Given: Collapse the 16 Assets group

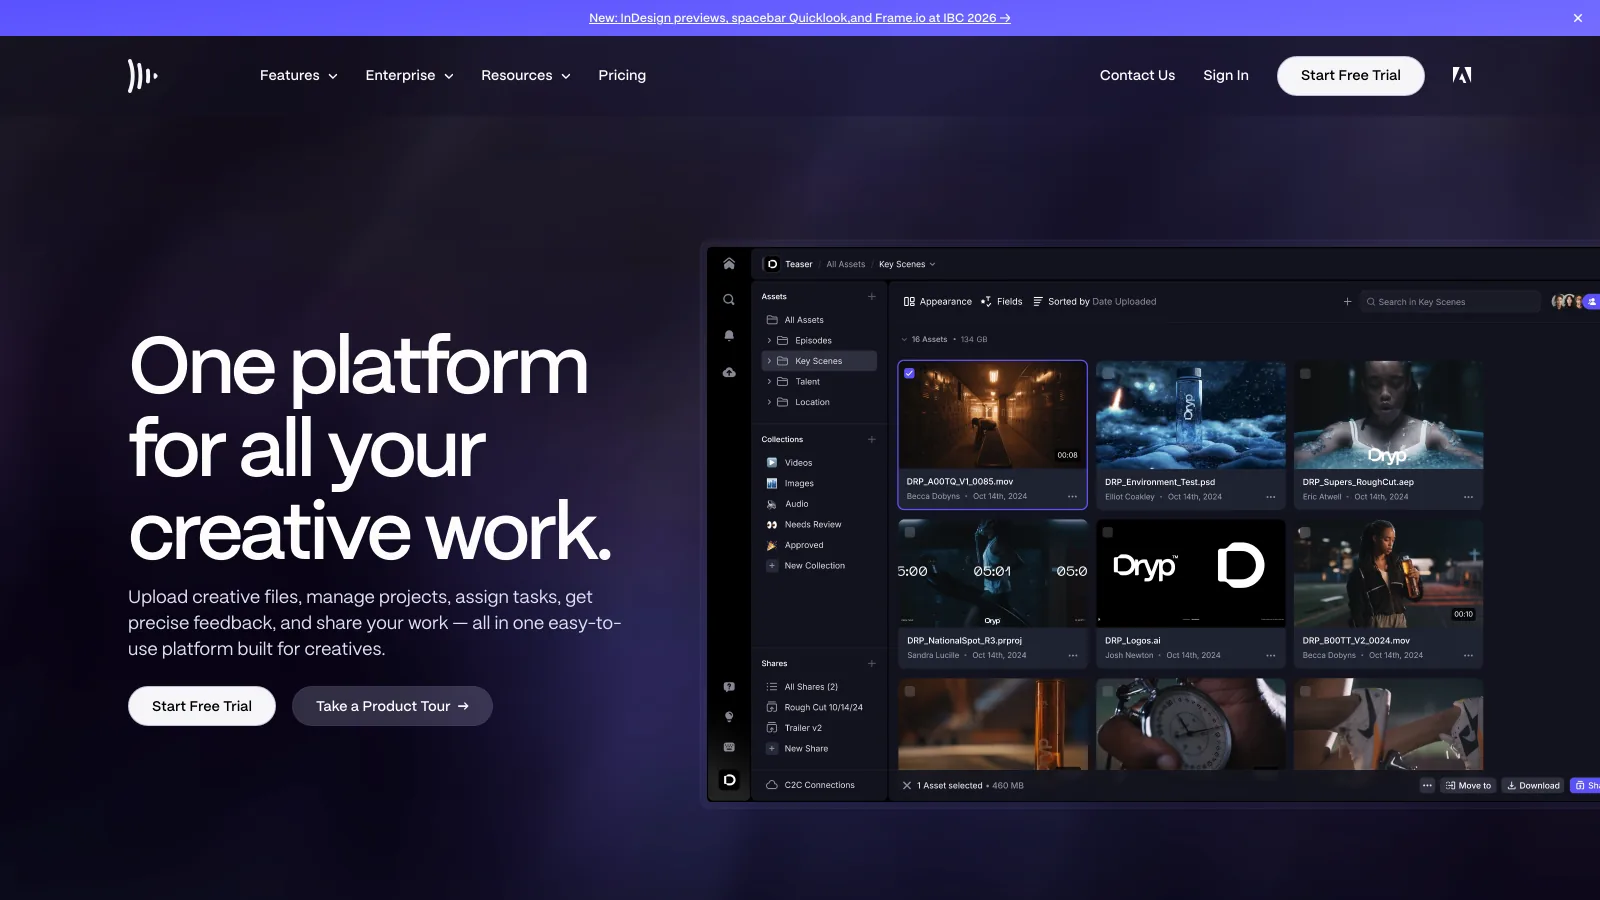Looking at the screenshot, I should [904, 340].
